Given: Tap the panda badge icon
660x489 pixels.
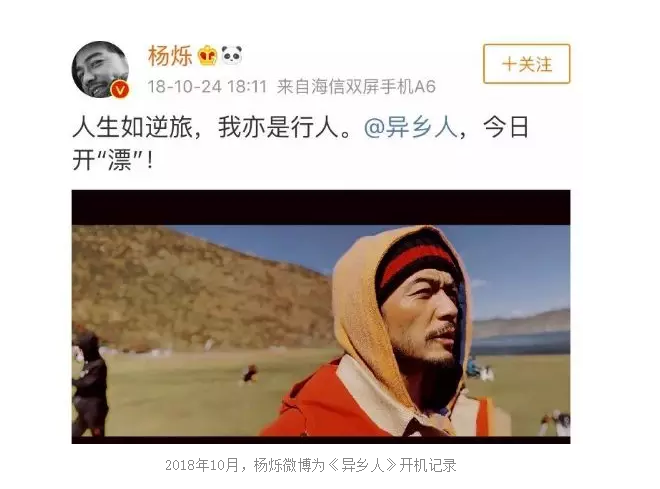Looking at the screenshot, I should 232,55.
